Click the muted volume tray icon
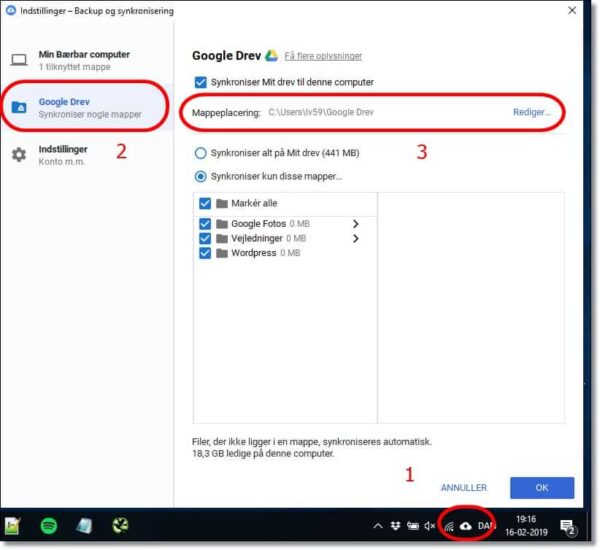The width and height of the screenshot is (600, 550). point(430,526)
